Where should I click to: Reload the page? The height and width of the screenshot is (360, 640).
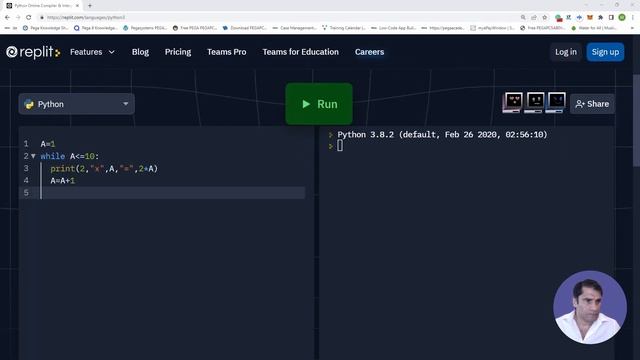(x=29, y=18)
